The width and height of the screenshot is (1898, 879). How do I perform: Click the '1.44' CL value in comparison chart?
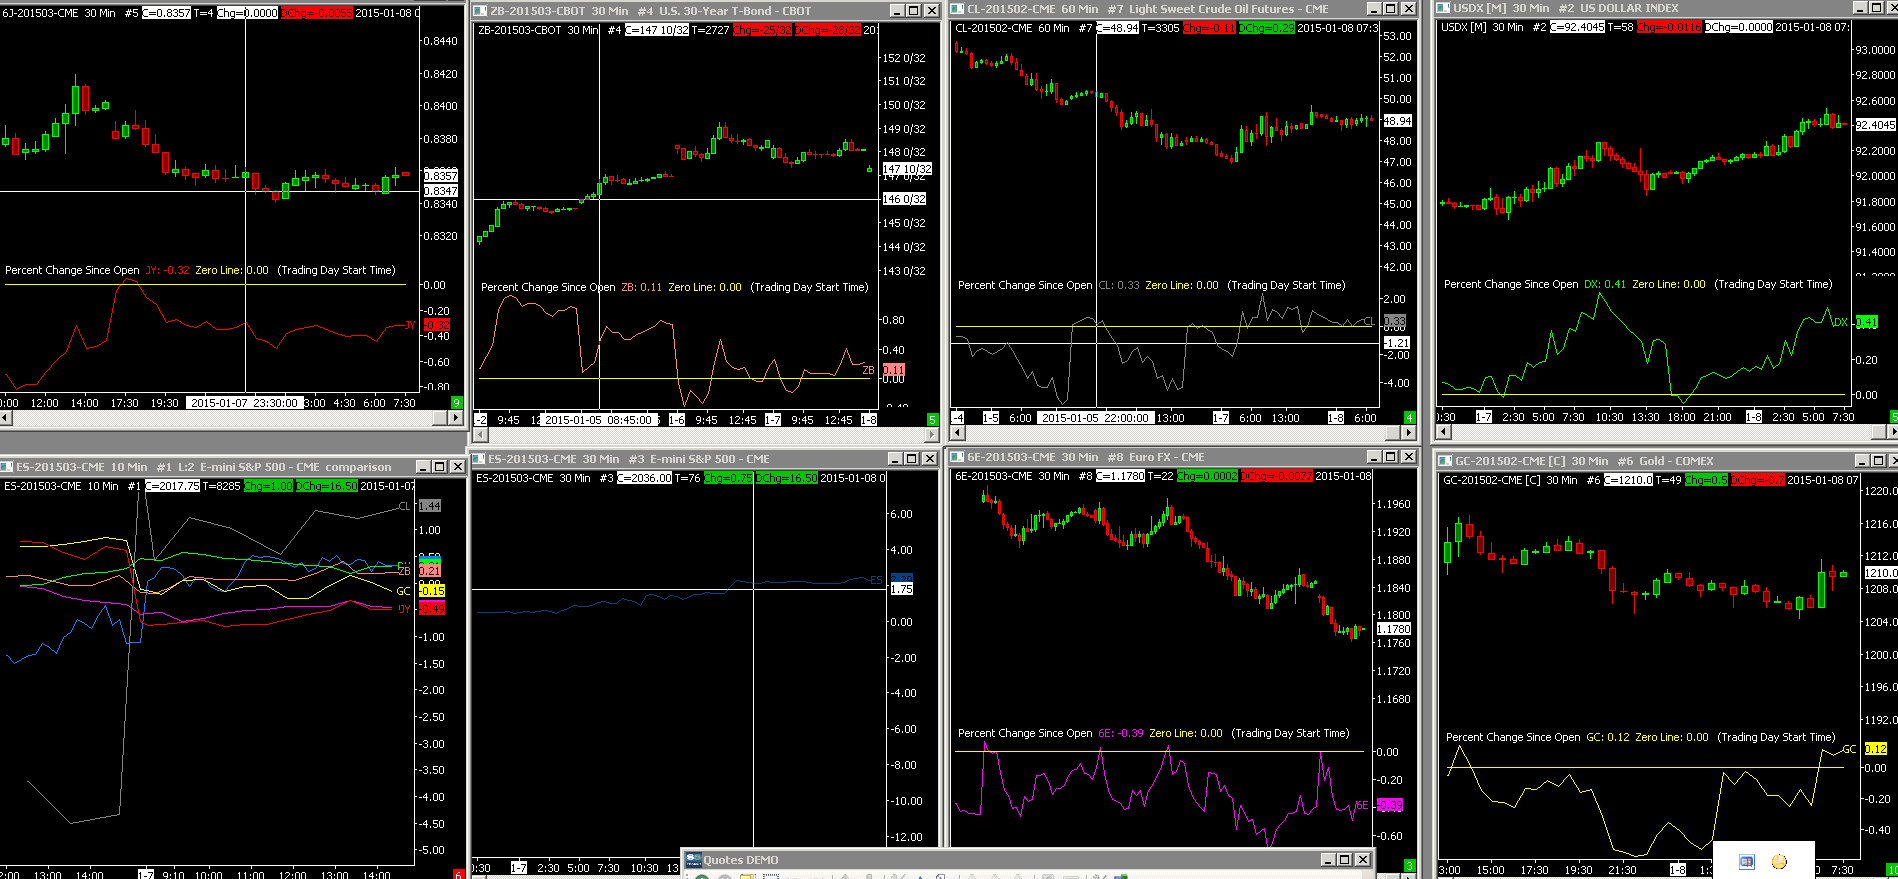pyautogui.click(x=429, y=506)
